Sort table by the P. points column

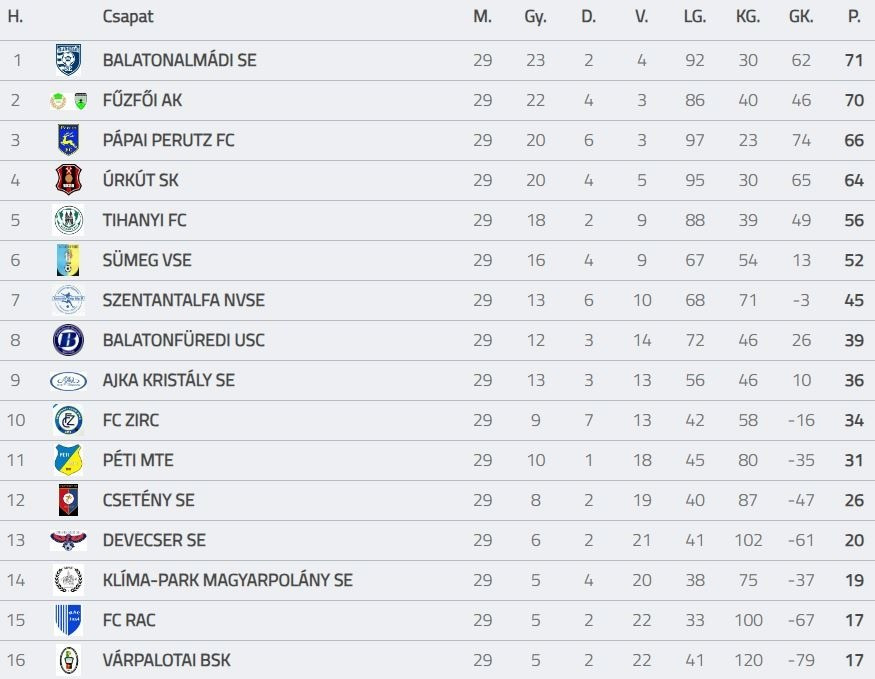click(853, 17)
